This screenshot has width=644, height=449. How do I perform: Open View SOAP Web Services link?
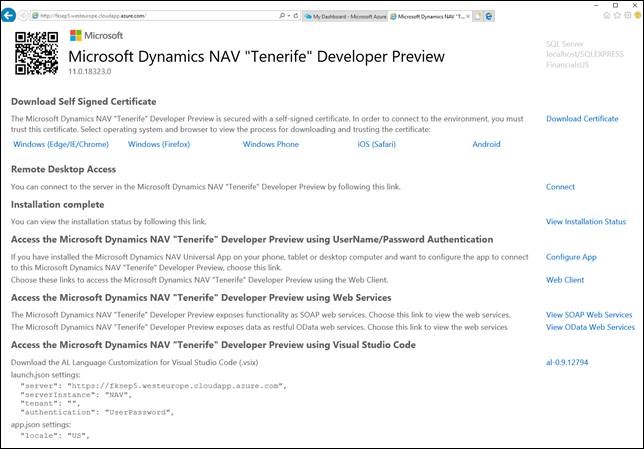[x=589, y=315]
